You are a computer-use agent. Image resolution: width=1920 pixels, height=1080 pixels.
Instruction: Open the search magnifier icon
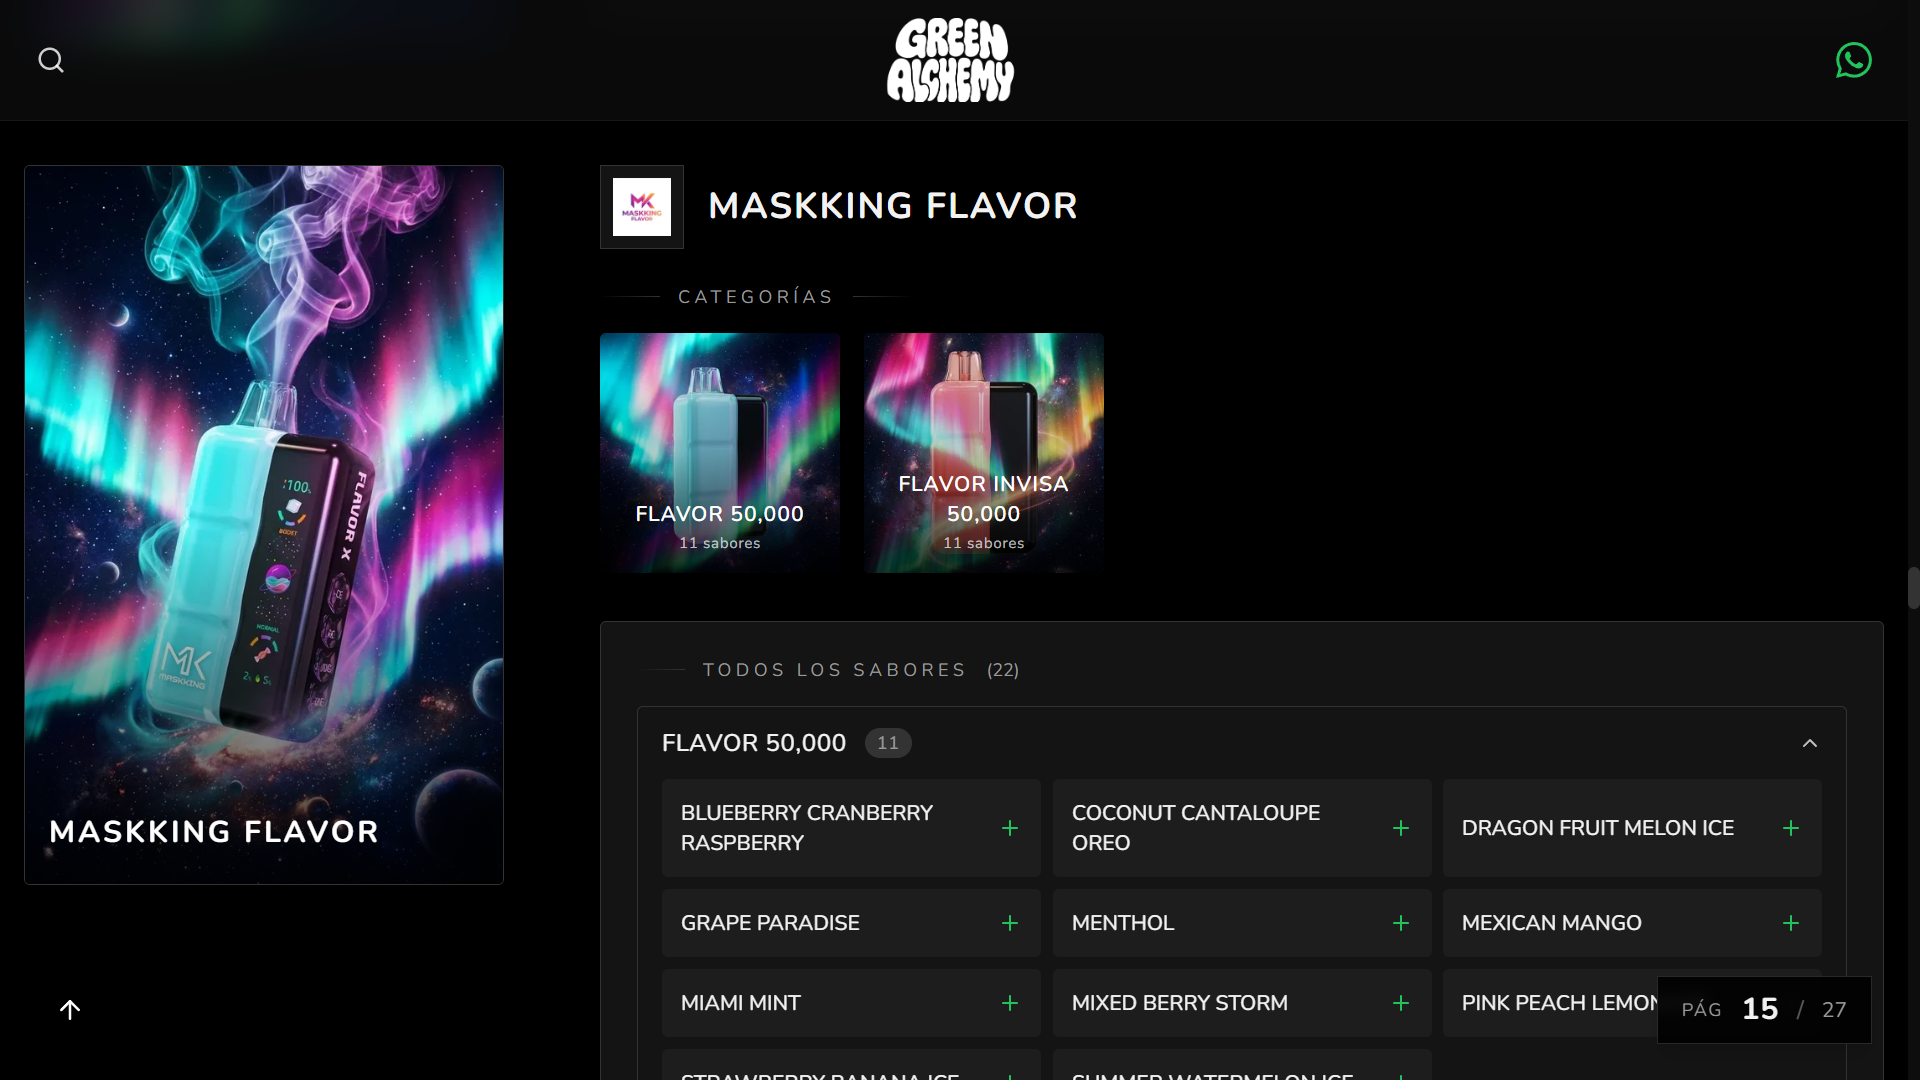coord(51,61)
